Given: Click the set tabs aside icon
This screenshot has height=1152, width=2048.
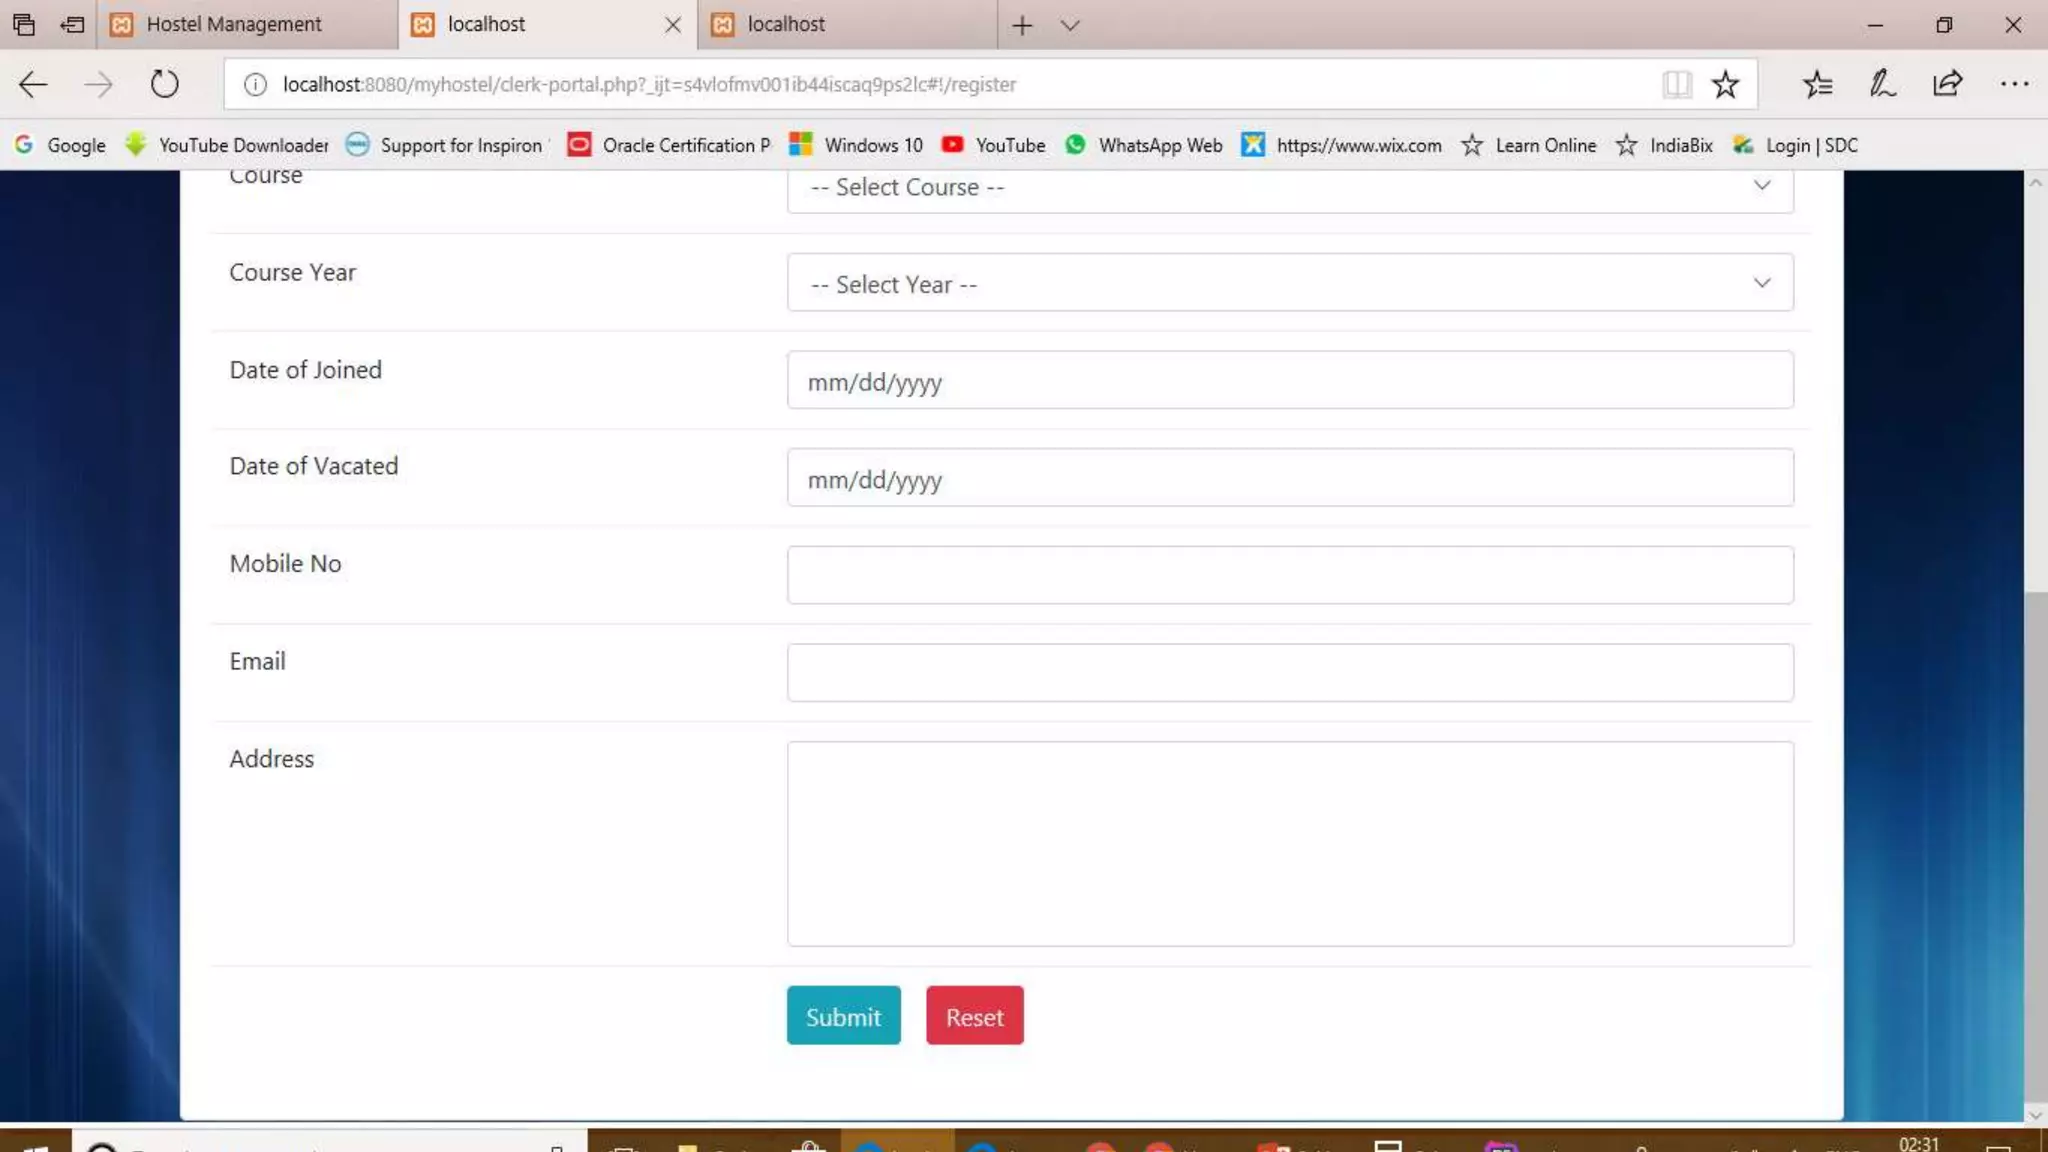Looking at the screenshot, I should 72,24.
